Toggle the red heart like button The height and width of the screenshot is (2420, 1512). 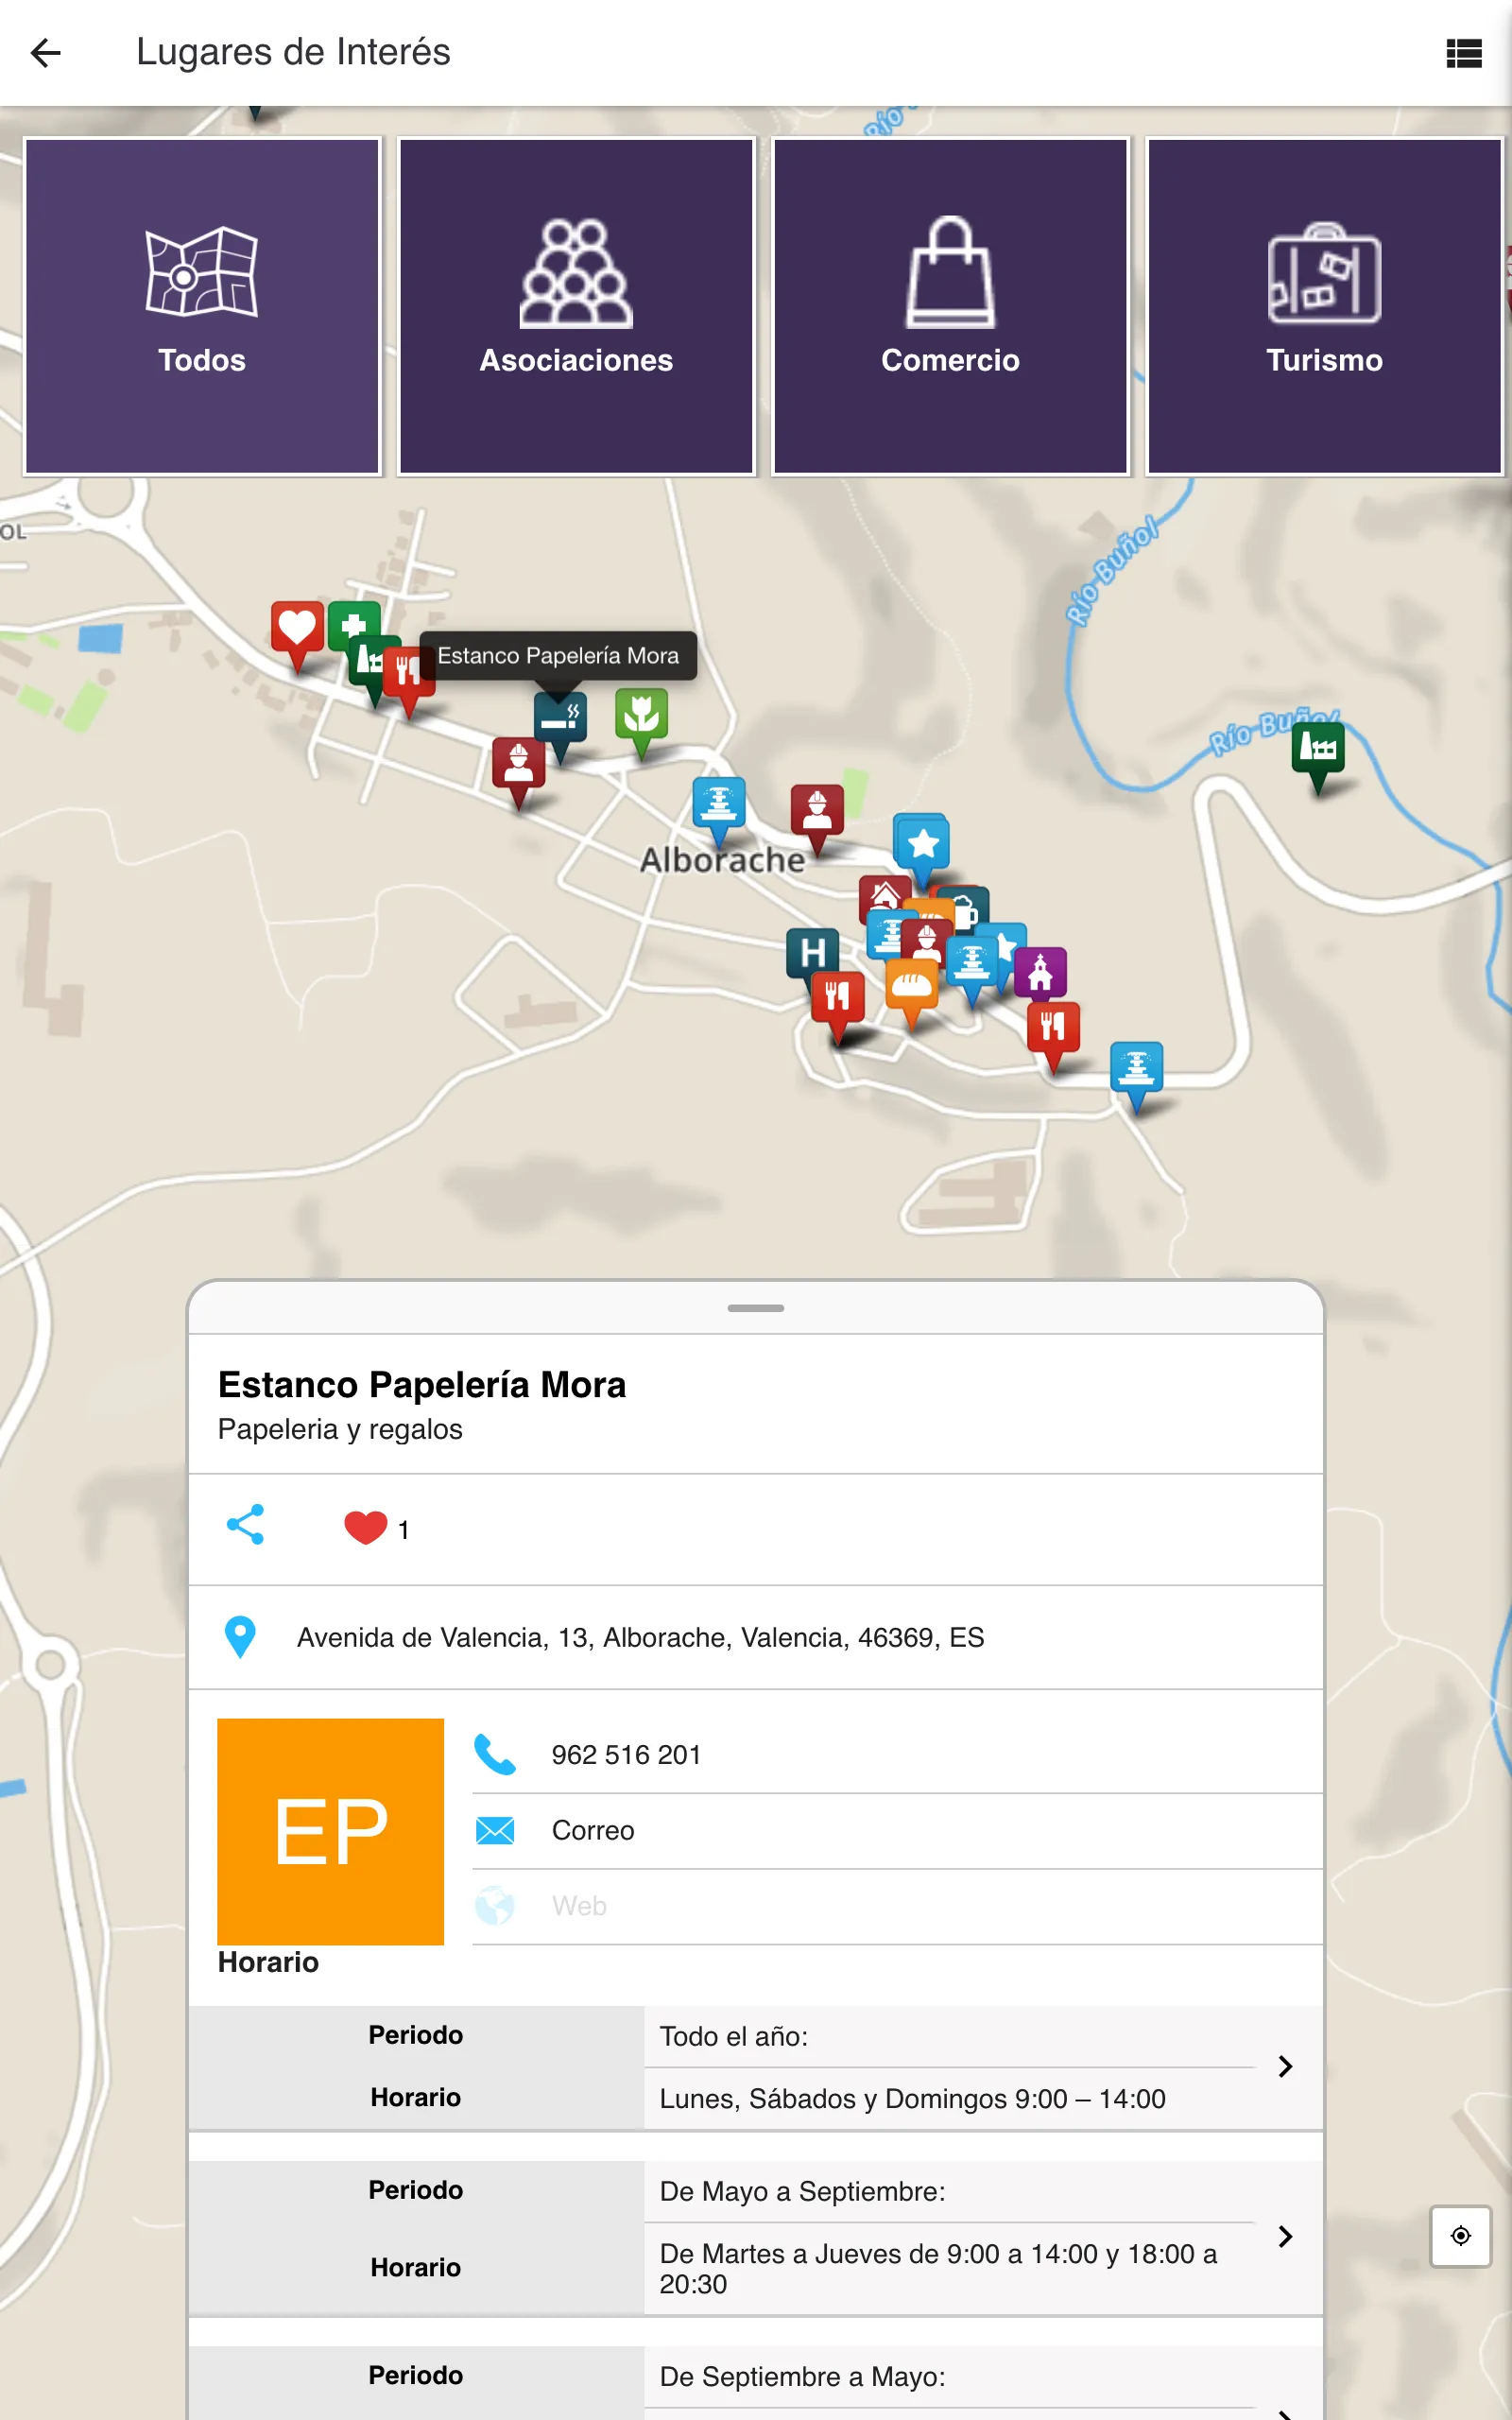click(365, 1528)
